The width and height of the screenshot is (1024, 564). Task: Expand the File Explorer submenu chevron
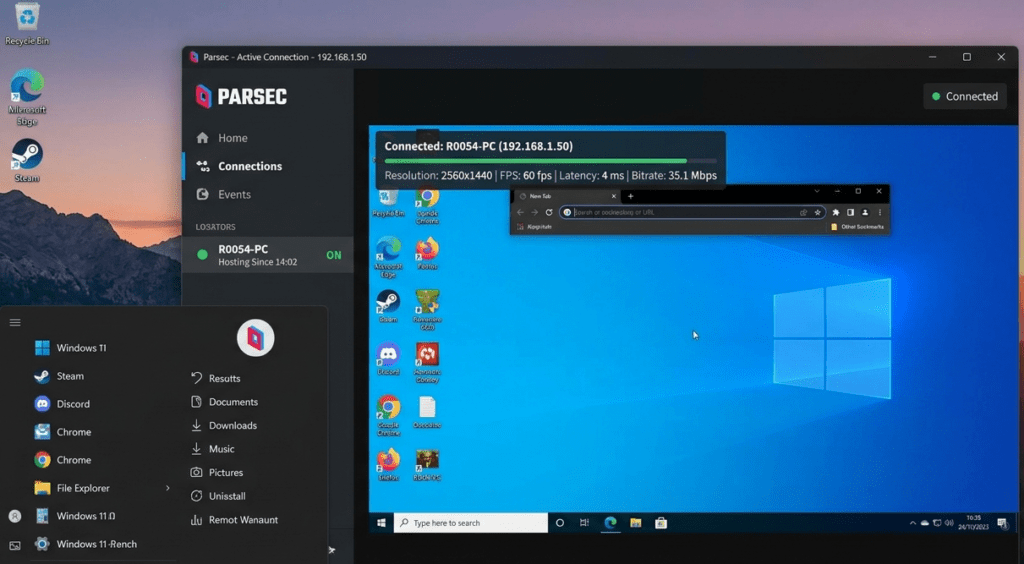tap(168, 488)
